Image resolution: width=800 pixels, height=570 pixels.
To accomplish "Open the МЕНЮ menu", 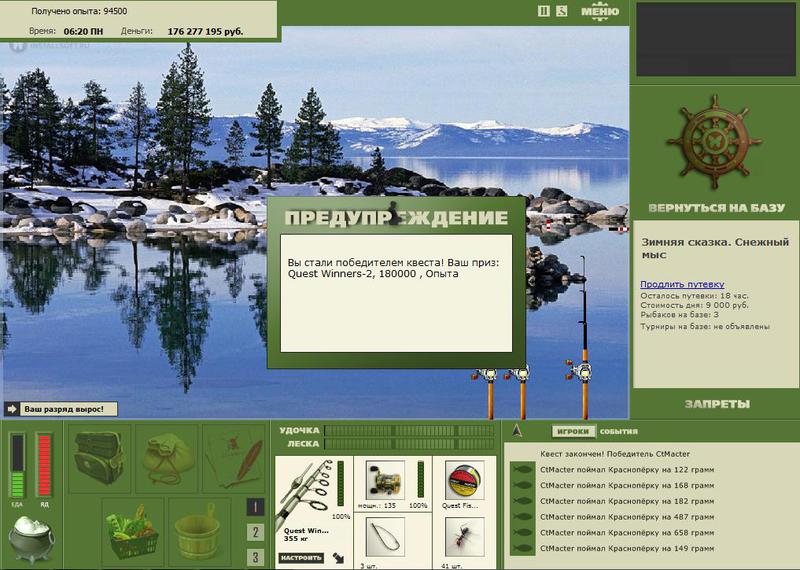I will tap(600, 11).
